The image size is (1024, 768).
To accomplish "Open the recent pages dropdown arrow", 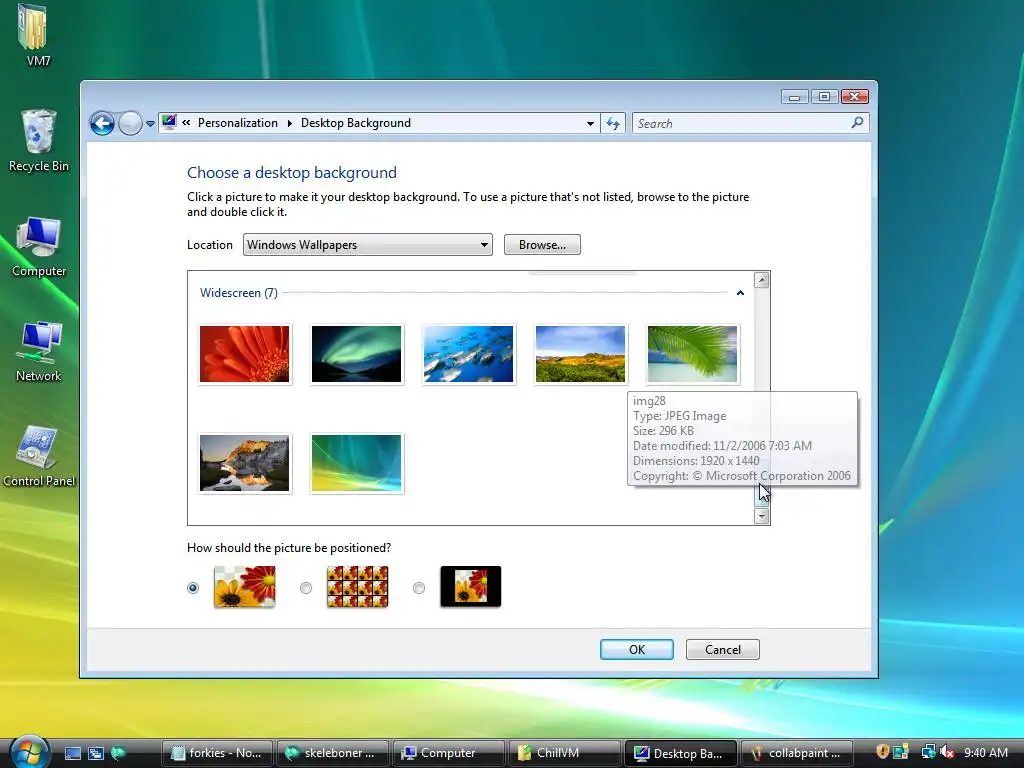I will 150,123.
